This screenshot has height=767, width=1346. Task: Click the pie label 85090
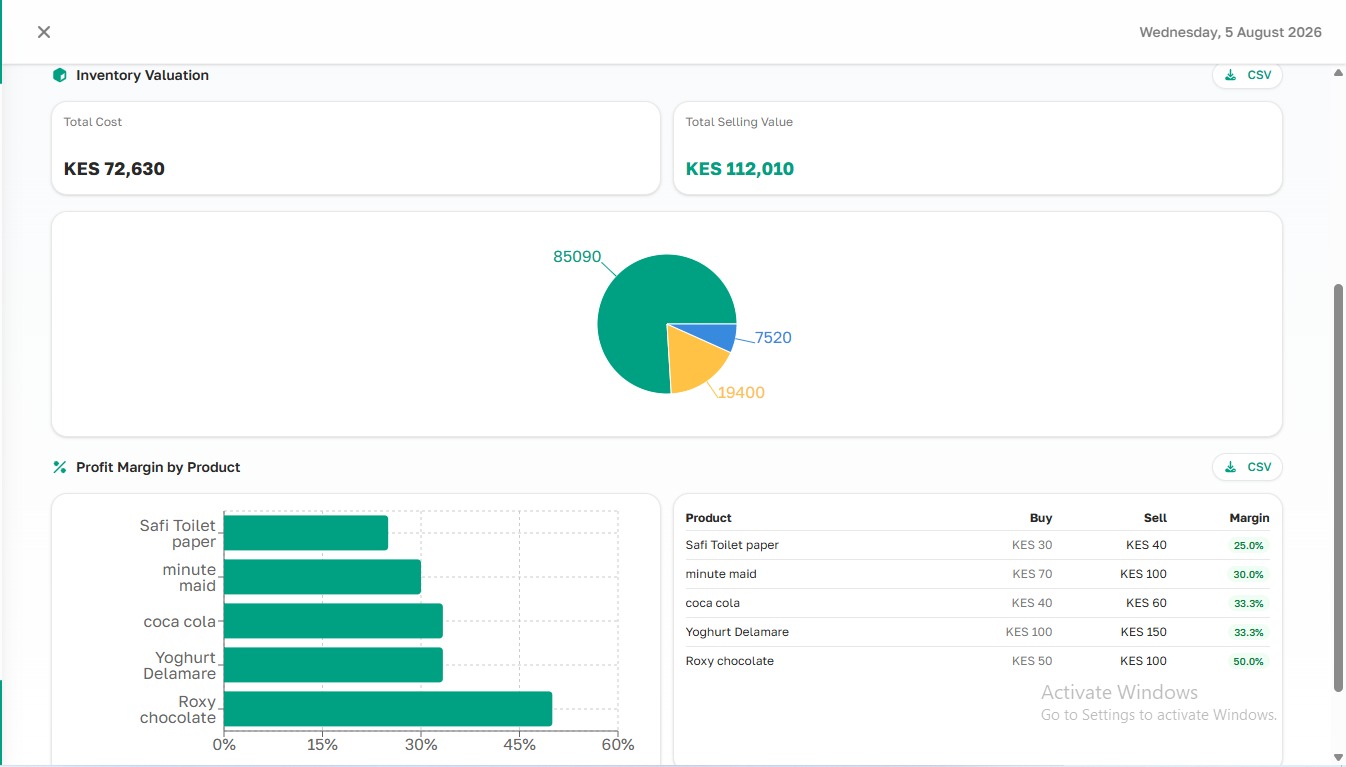pyautogui.click(x=577, y=257)
